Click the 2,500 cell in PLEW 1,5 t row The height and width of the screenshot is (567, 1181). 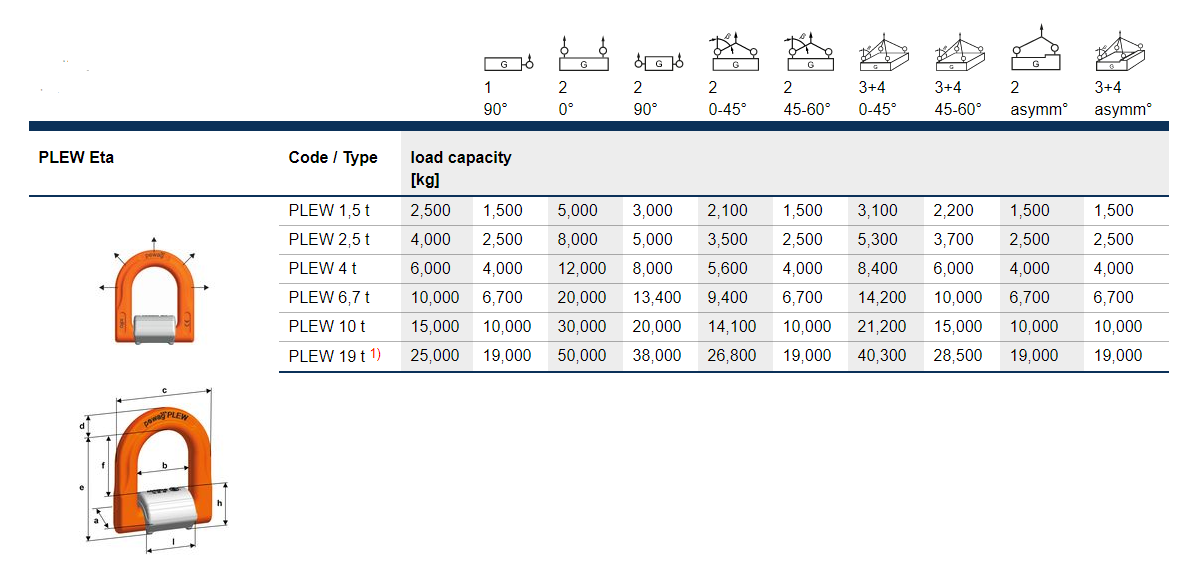431,211
